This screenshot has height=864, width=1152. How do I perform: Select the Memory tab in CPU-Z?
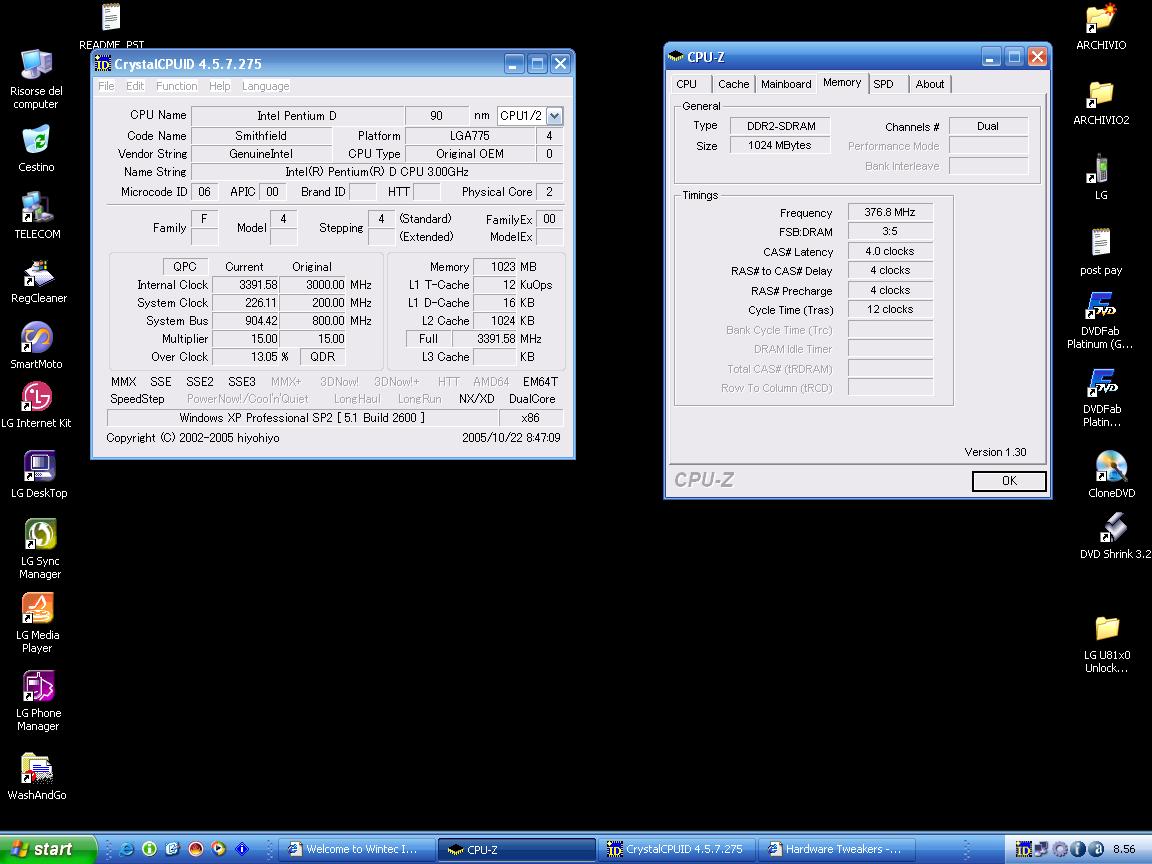pyautogui.click(x=842, y=82)
